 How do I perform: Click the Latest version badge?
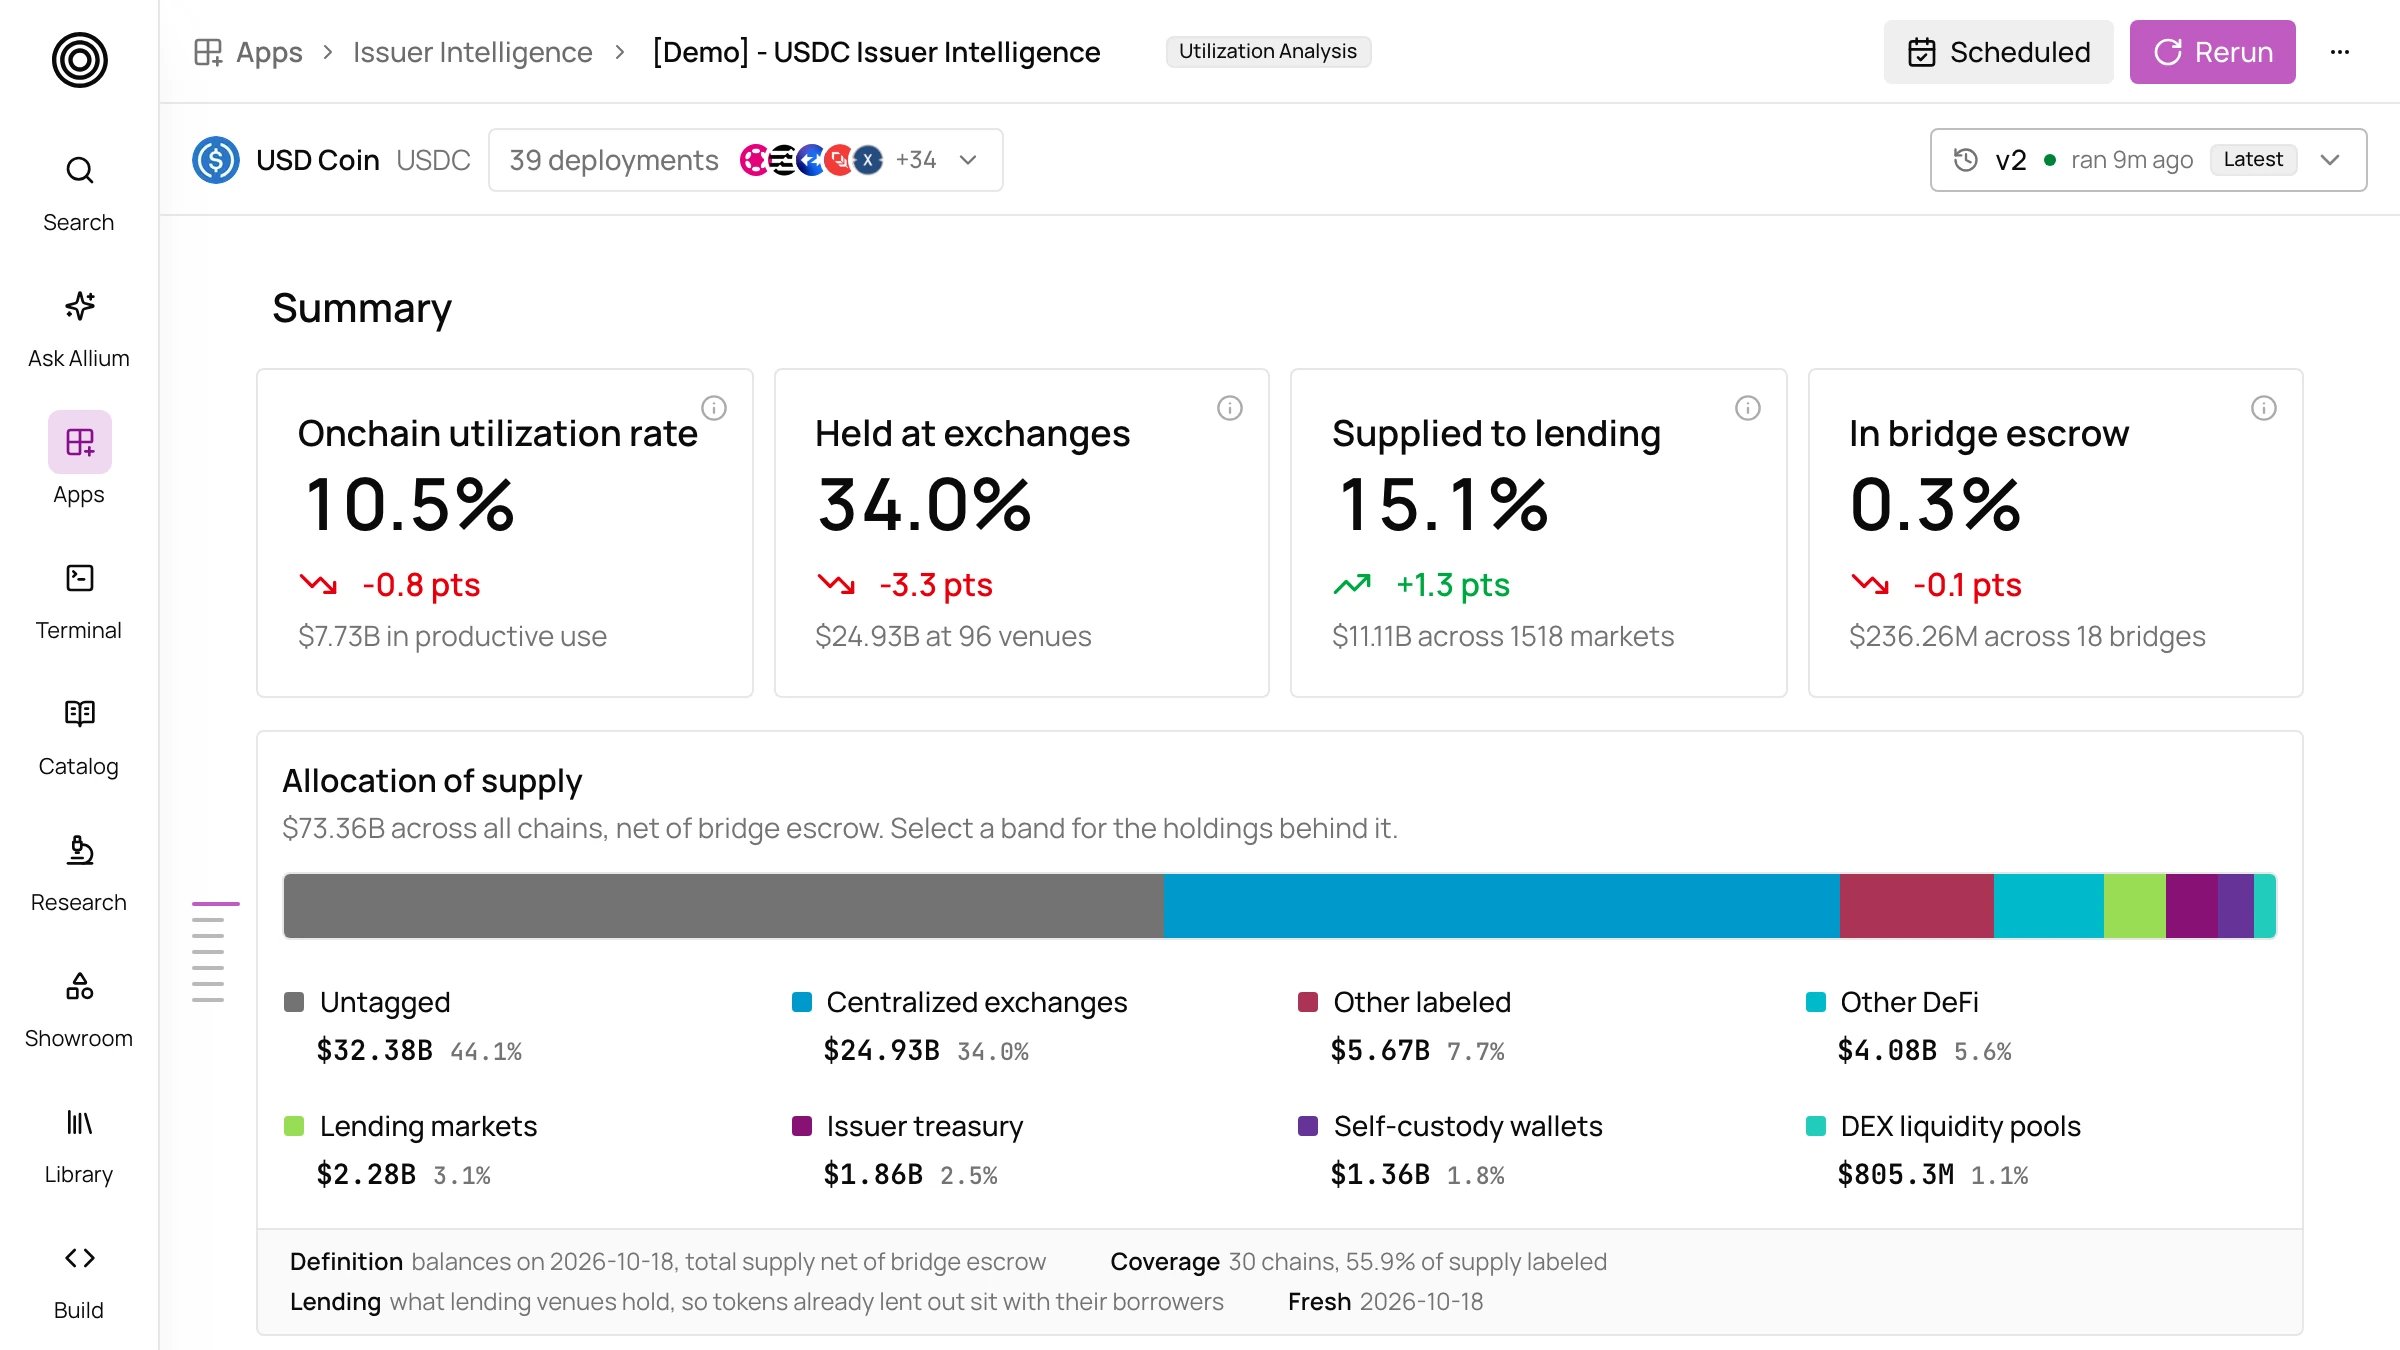[x=2253, y=159]
